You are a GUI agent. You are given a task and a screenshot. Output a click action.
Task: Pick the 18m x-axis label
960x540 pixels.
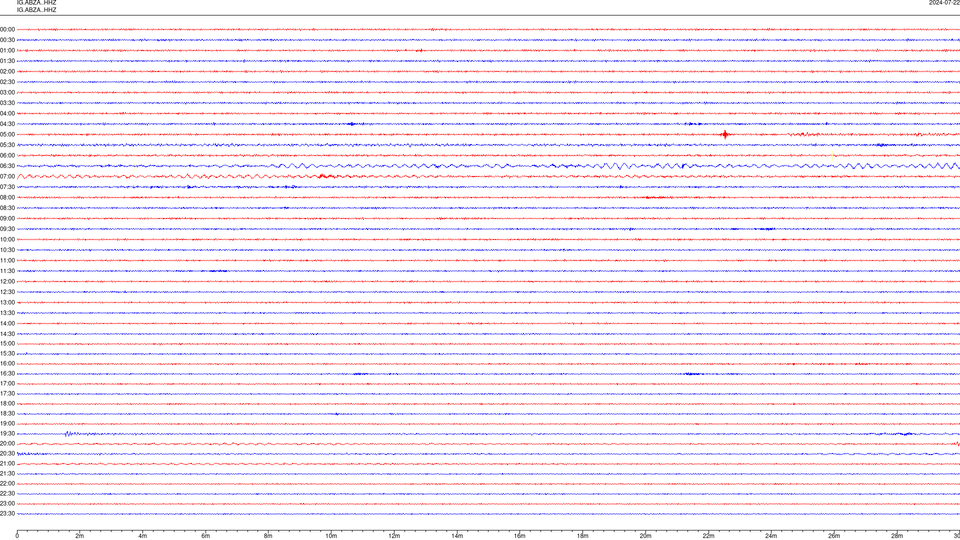583,536
